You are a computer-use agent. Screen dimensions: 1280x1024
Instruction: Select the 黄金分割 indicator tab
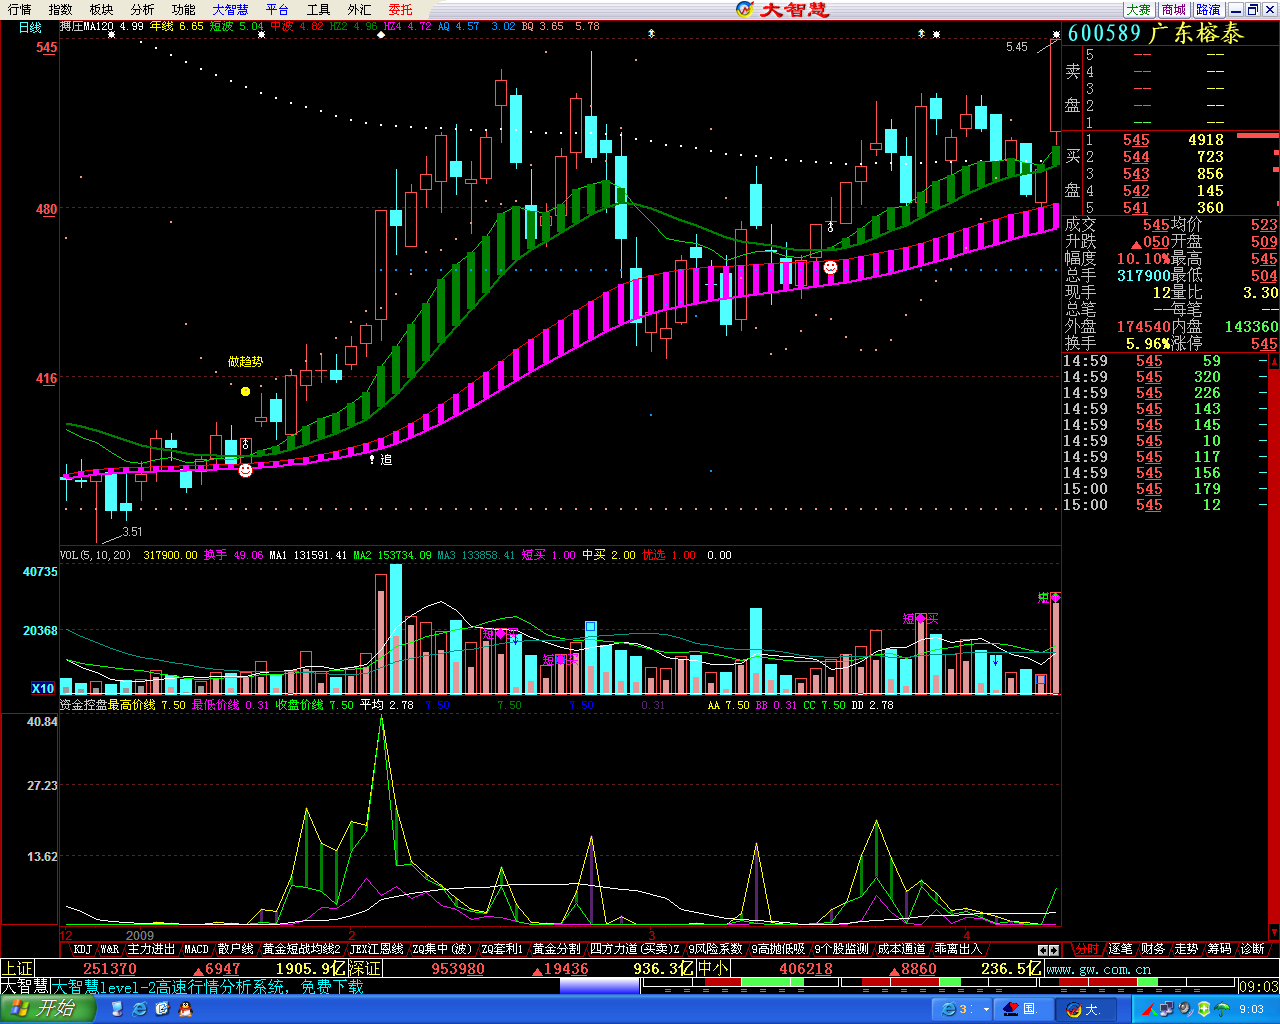pos(556,949)
